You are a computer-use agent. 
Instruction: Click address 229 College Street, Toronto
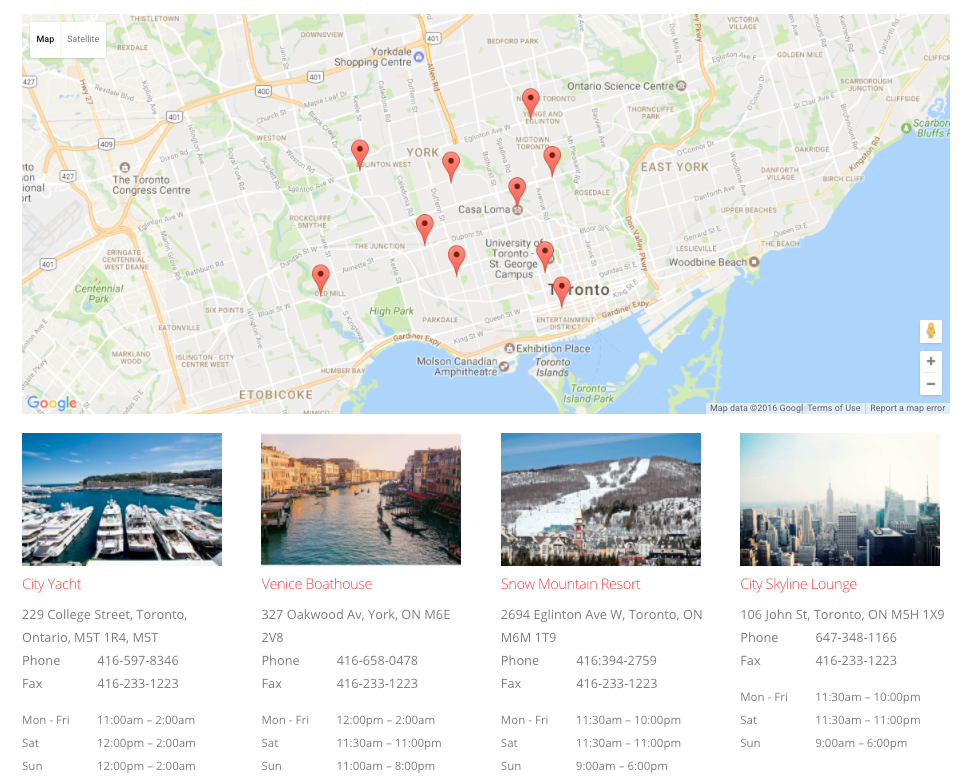(x=105, y=626)
